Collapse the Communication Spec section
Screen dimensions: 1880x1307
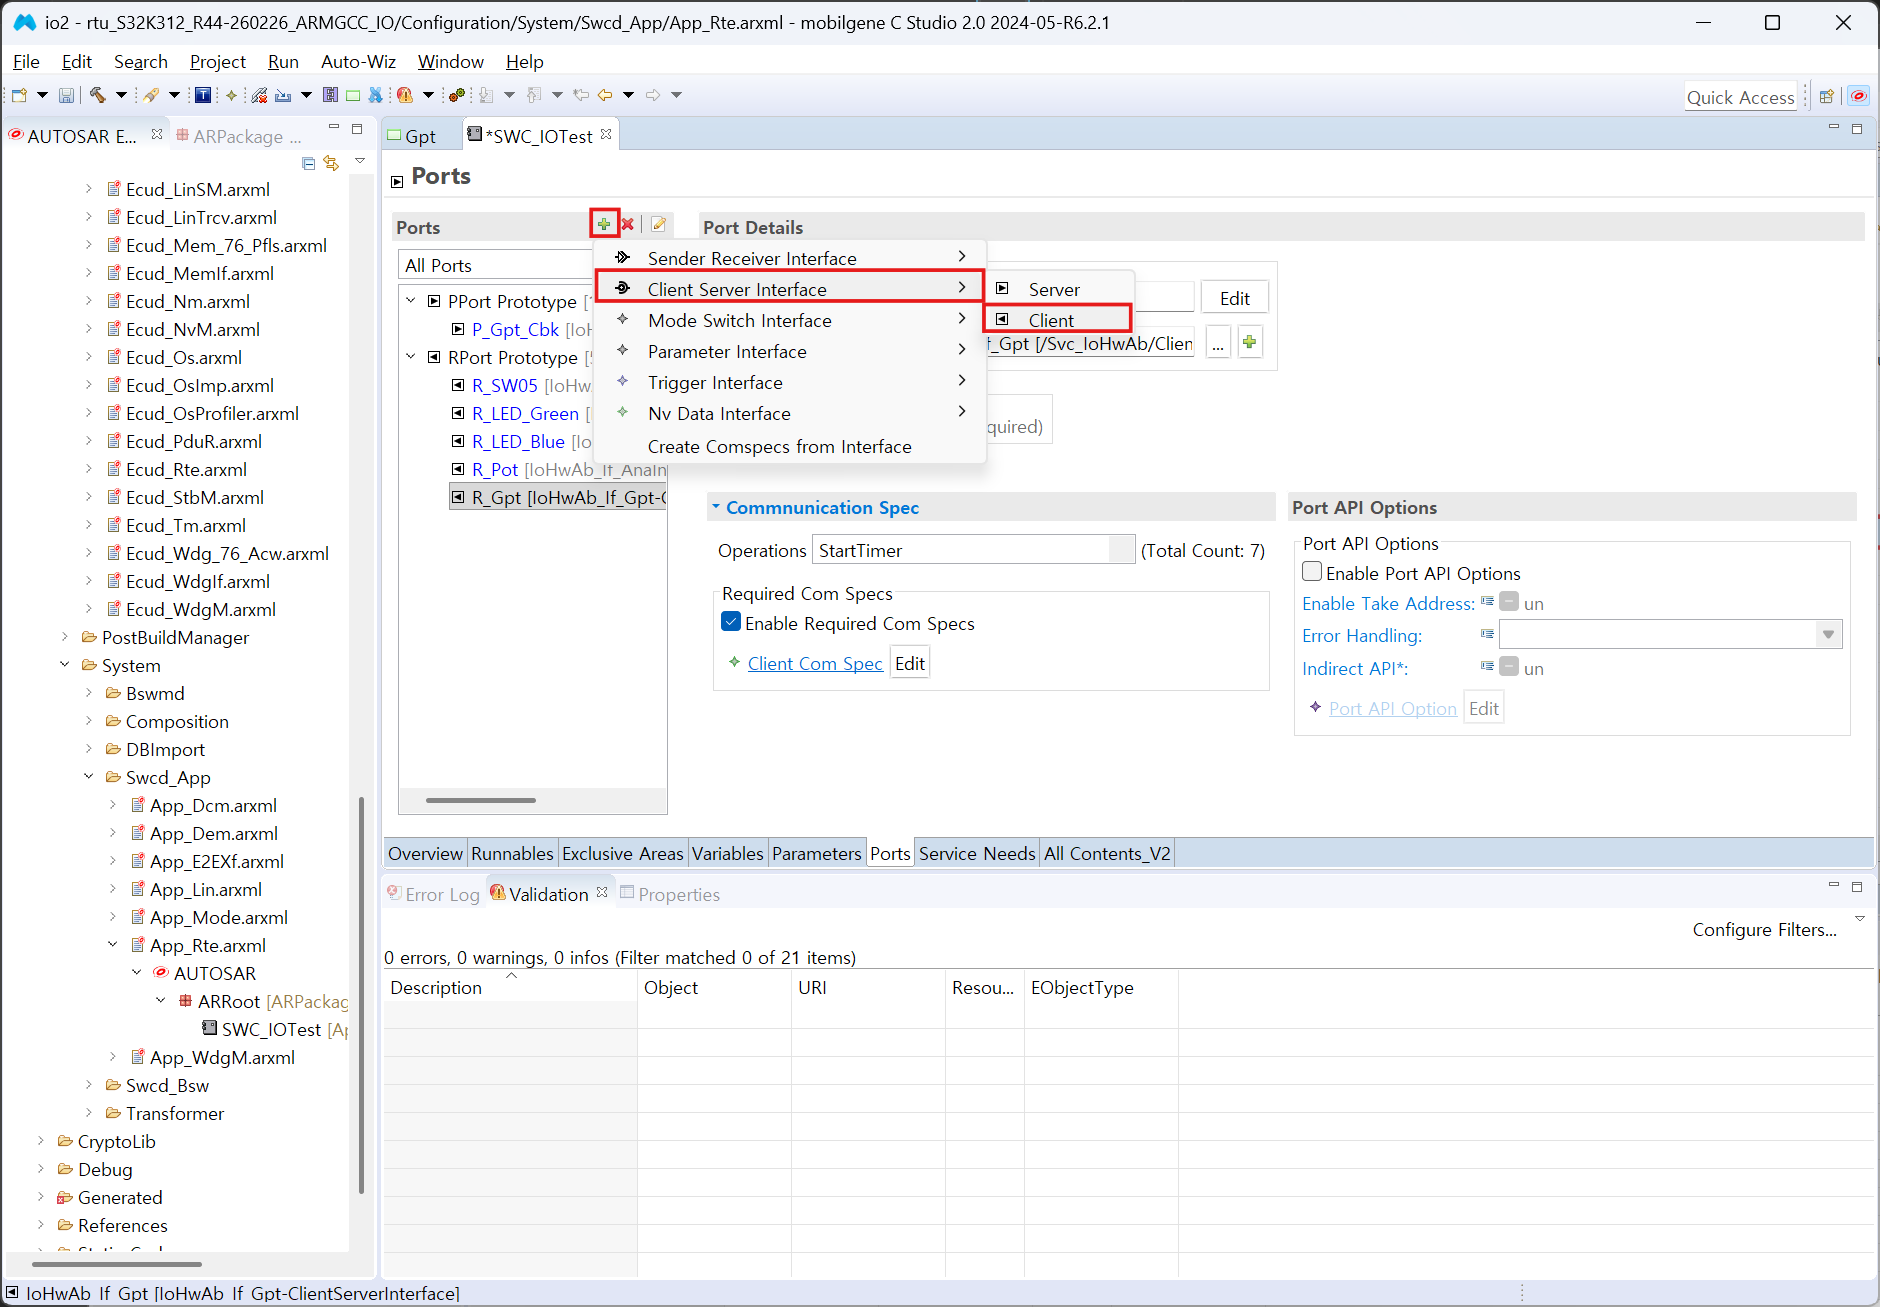[716, 507]
